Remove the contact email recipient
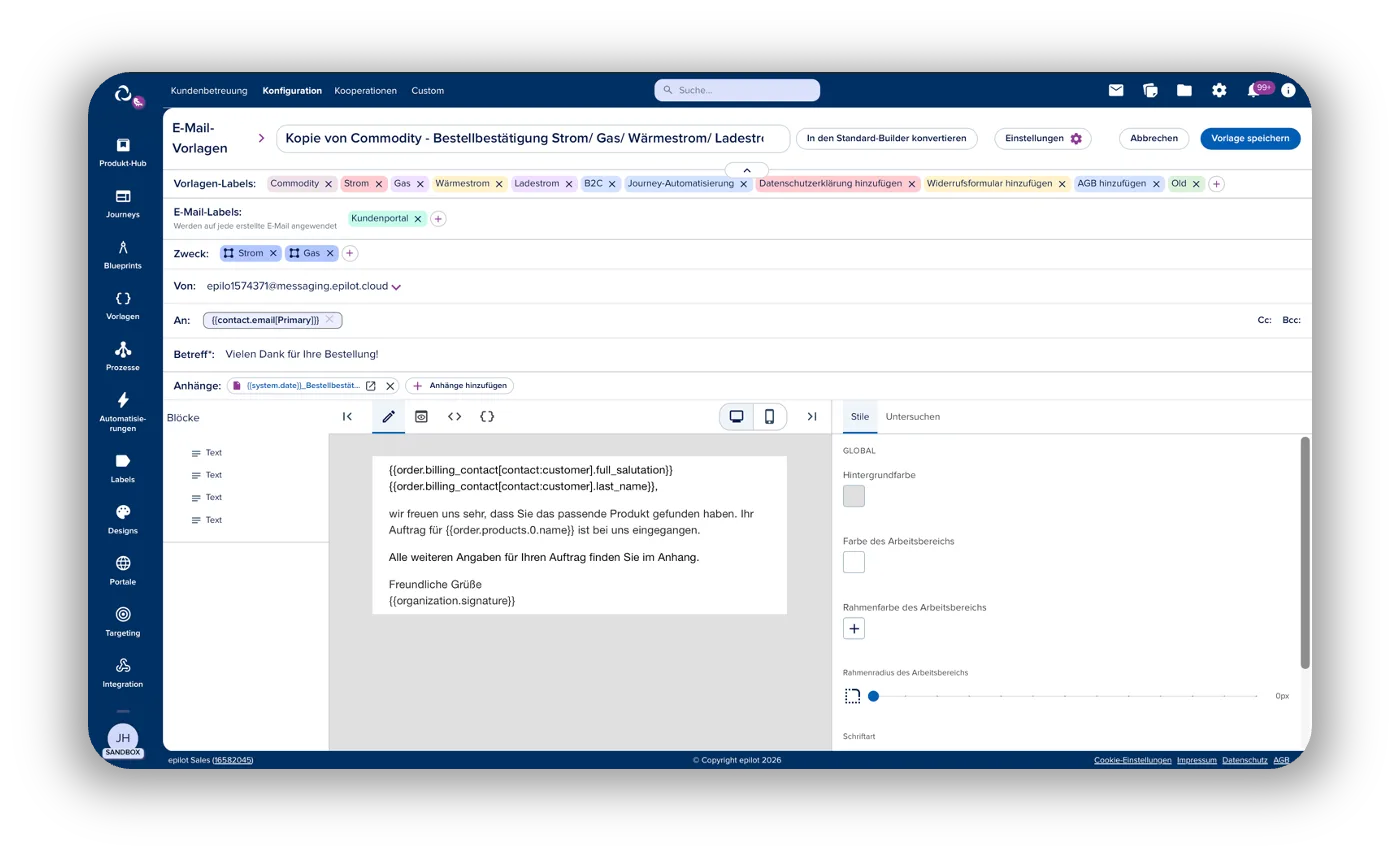This screenshot has height=856, width=1400. tap(329, 320)
